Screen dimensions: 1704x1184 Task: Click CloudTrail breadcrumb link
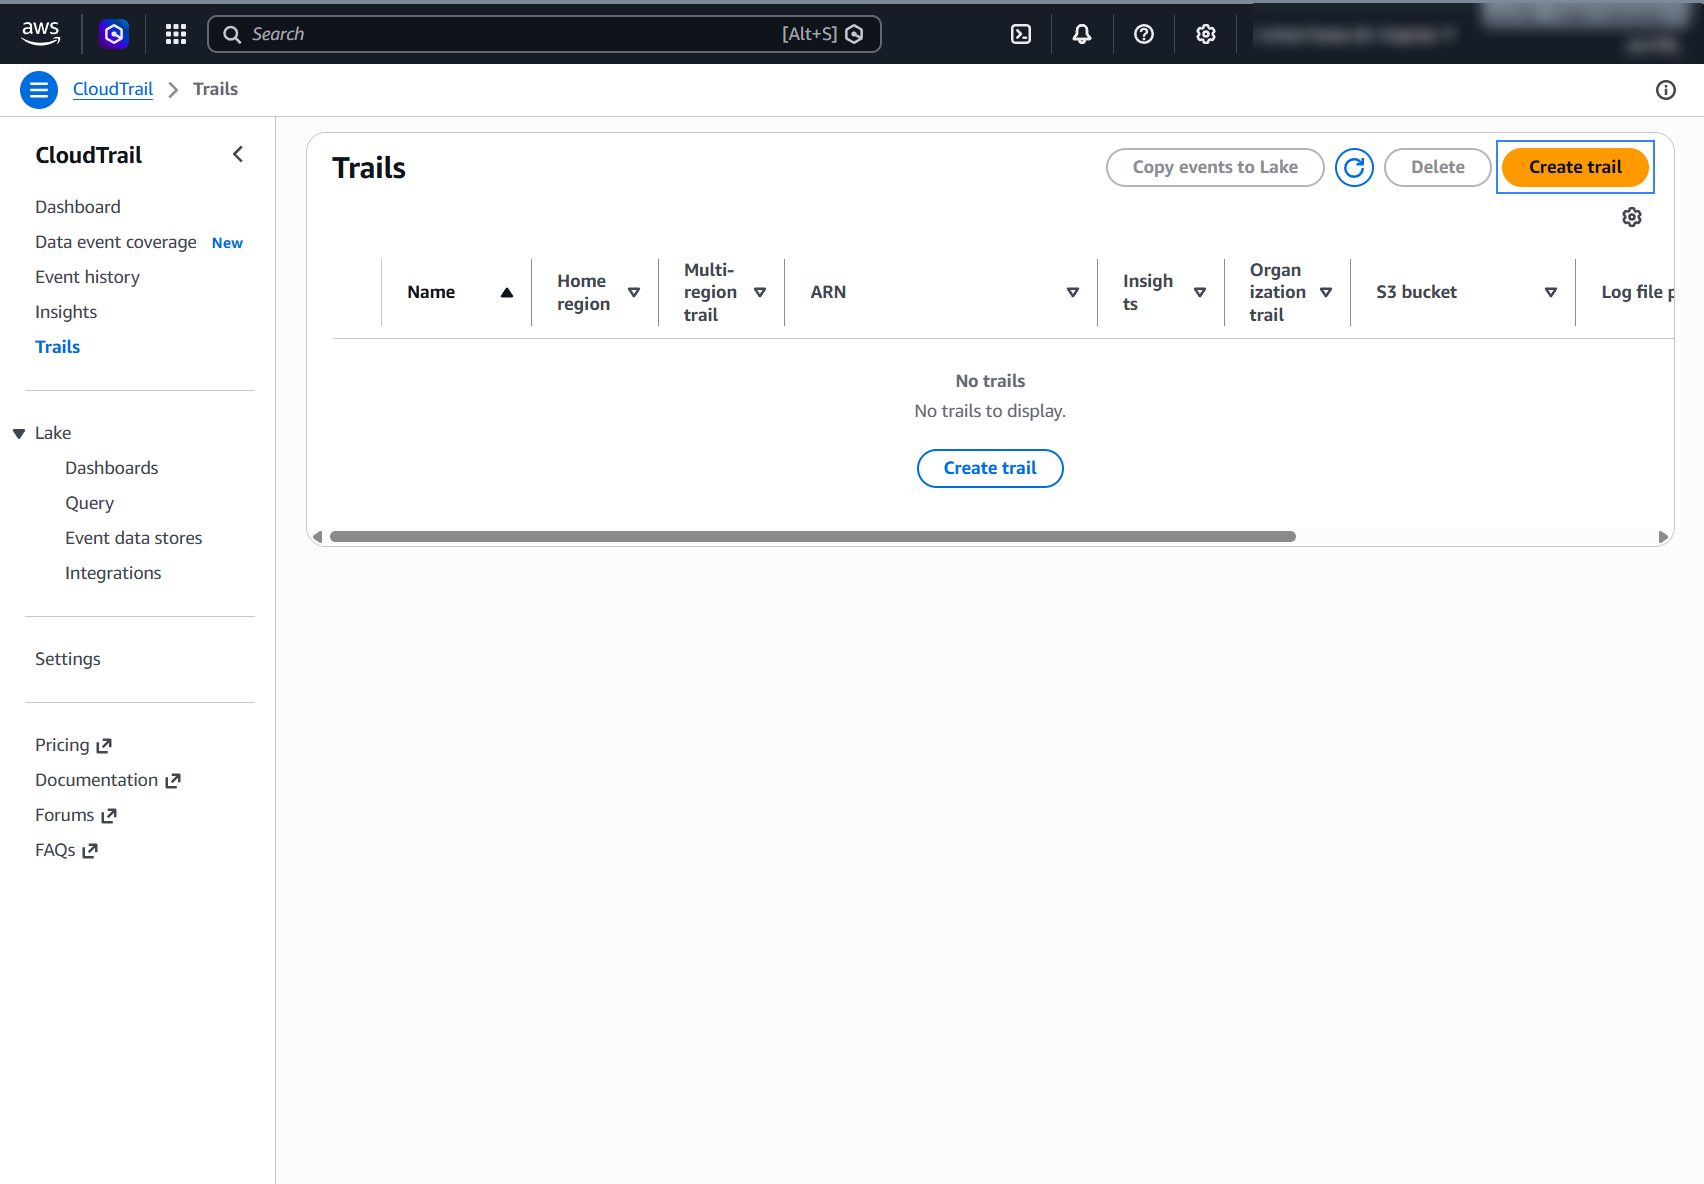113,89
